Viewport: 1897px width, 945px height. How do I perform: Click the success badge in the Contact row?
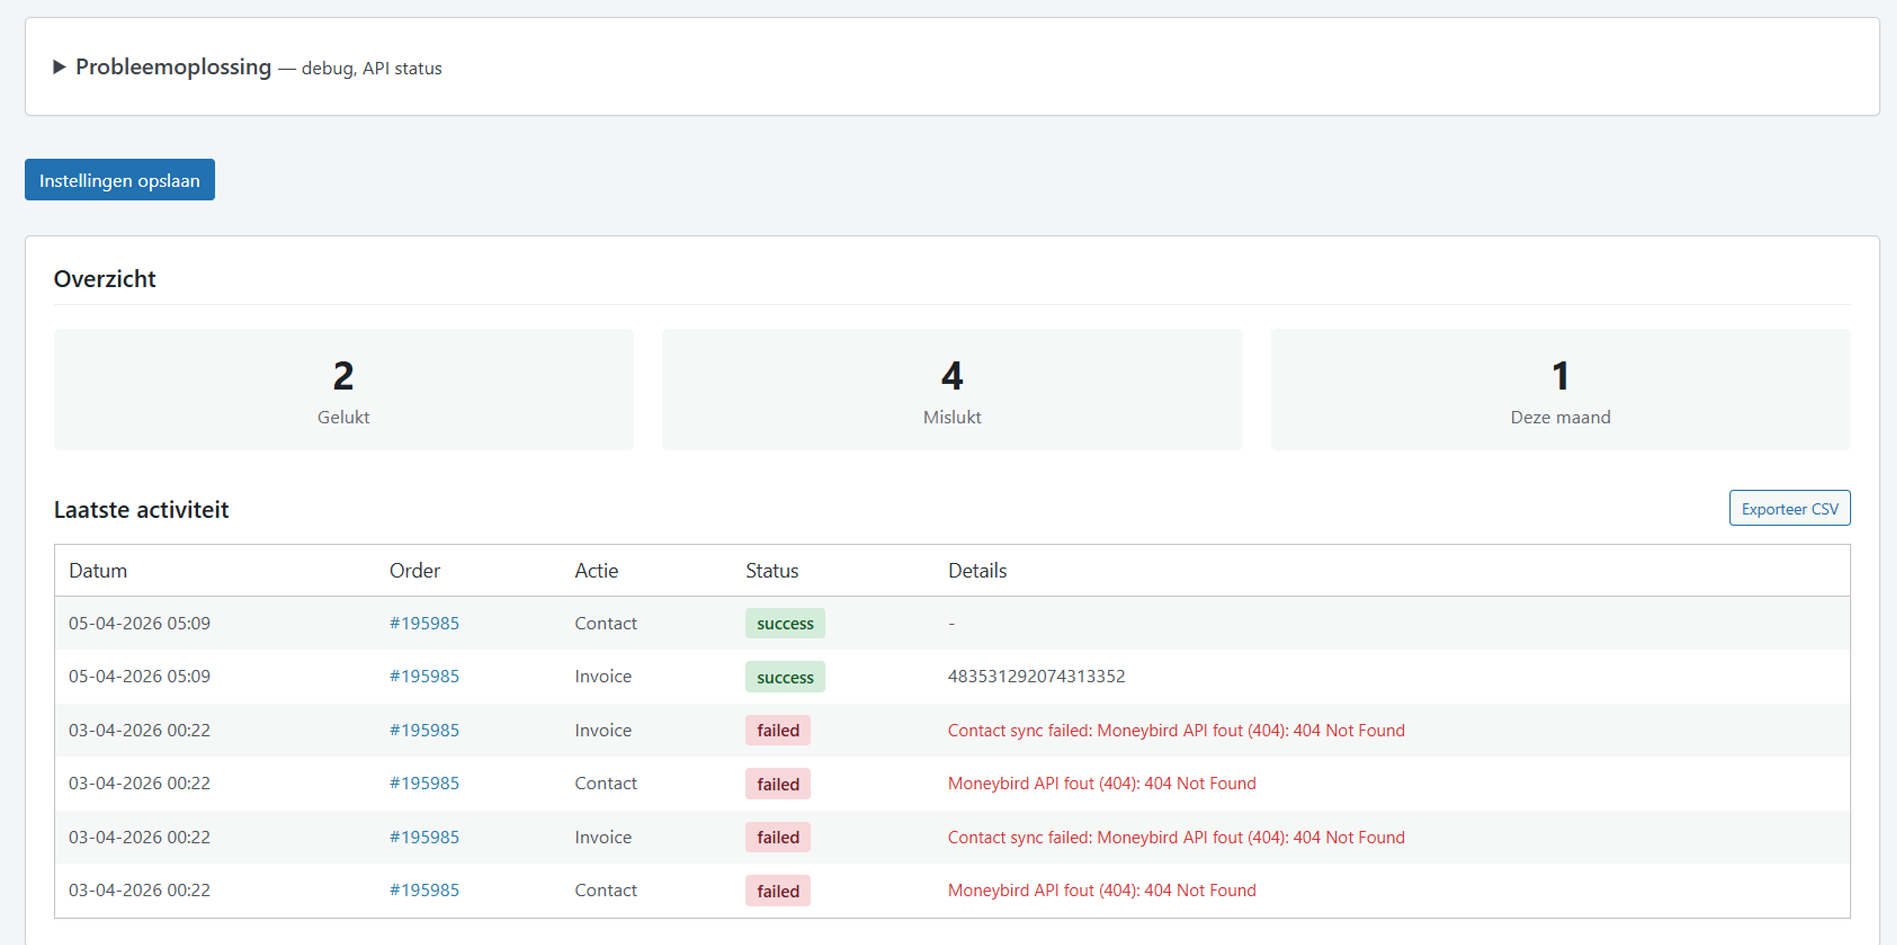coord(785,623)
